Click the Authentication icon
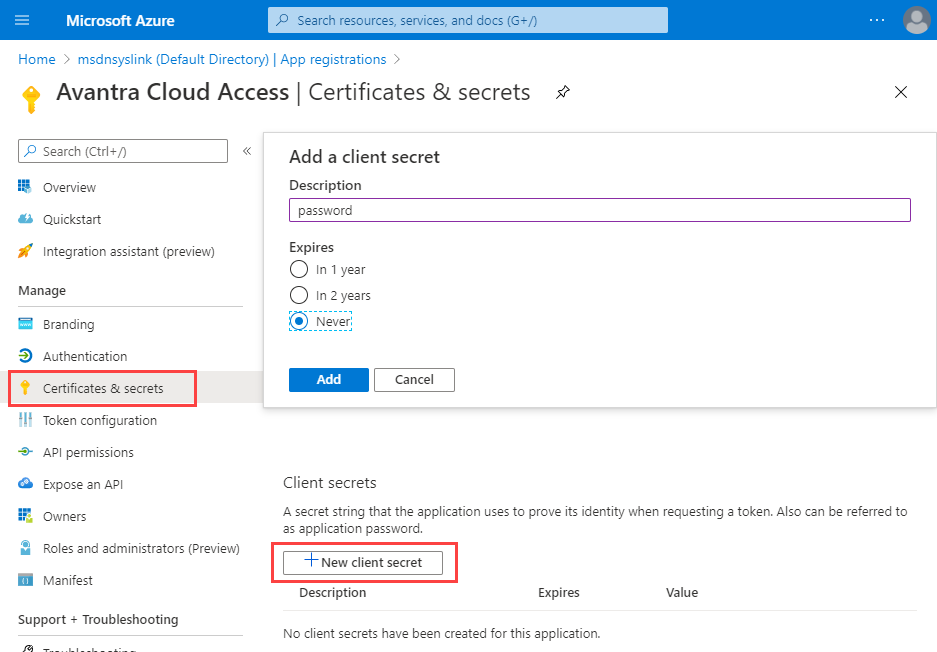 pyautogui.click(x=25, y=356)
